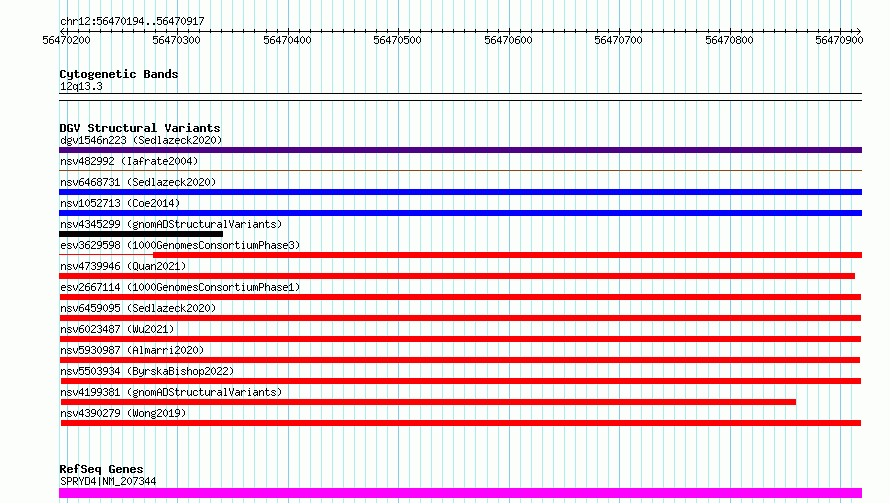Click the chr12:56470194..56470917 region label
890x503 pixels.
coord(132,21)
